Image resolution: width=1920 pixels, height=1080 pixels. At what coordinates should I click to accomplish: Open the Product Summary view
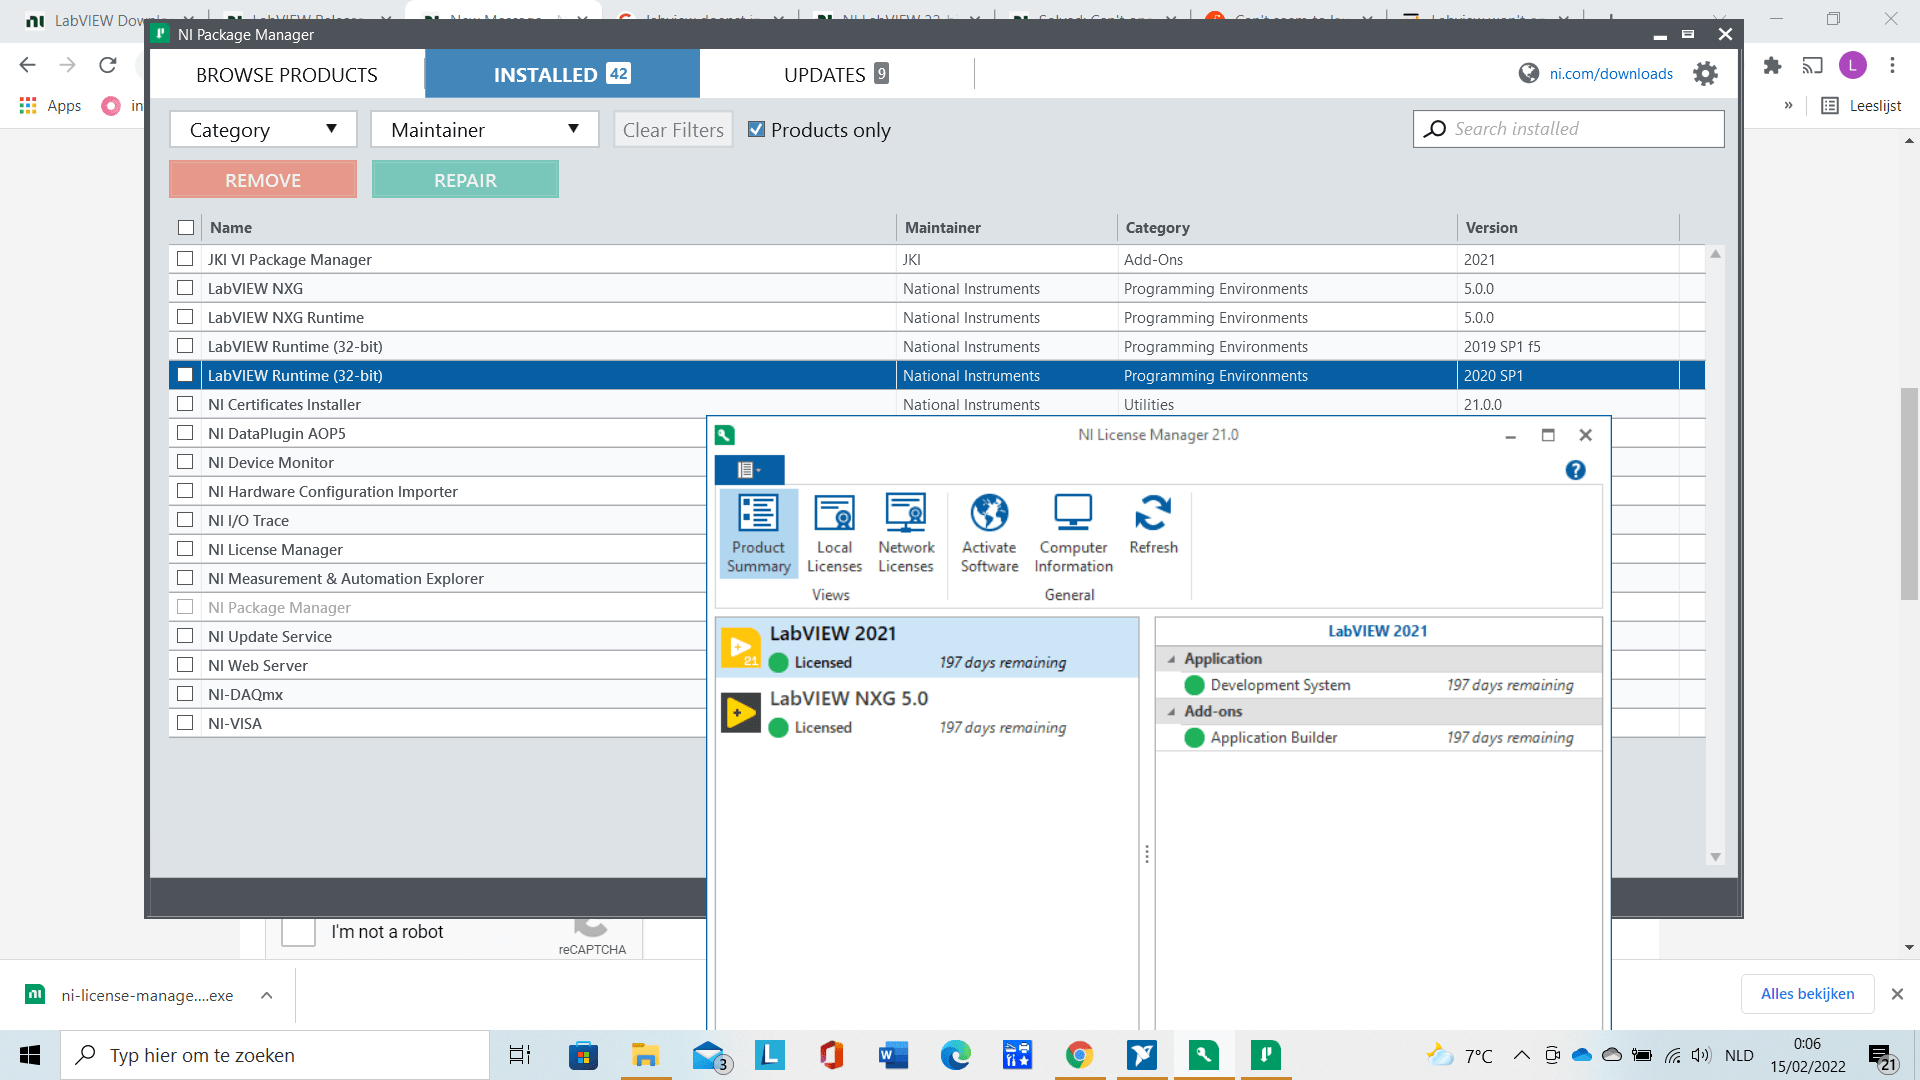click(x=758, y=533)
